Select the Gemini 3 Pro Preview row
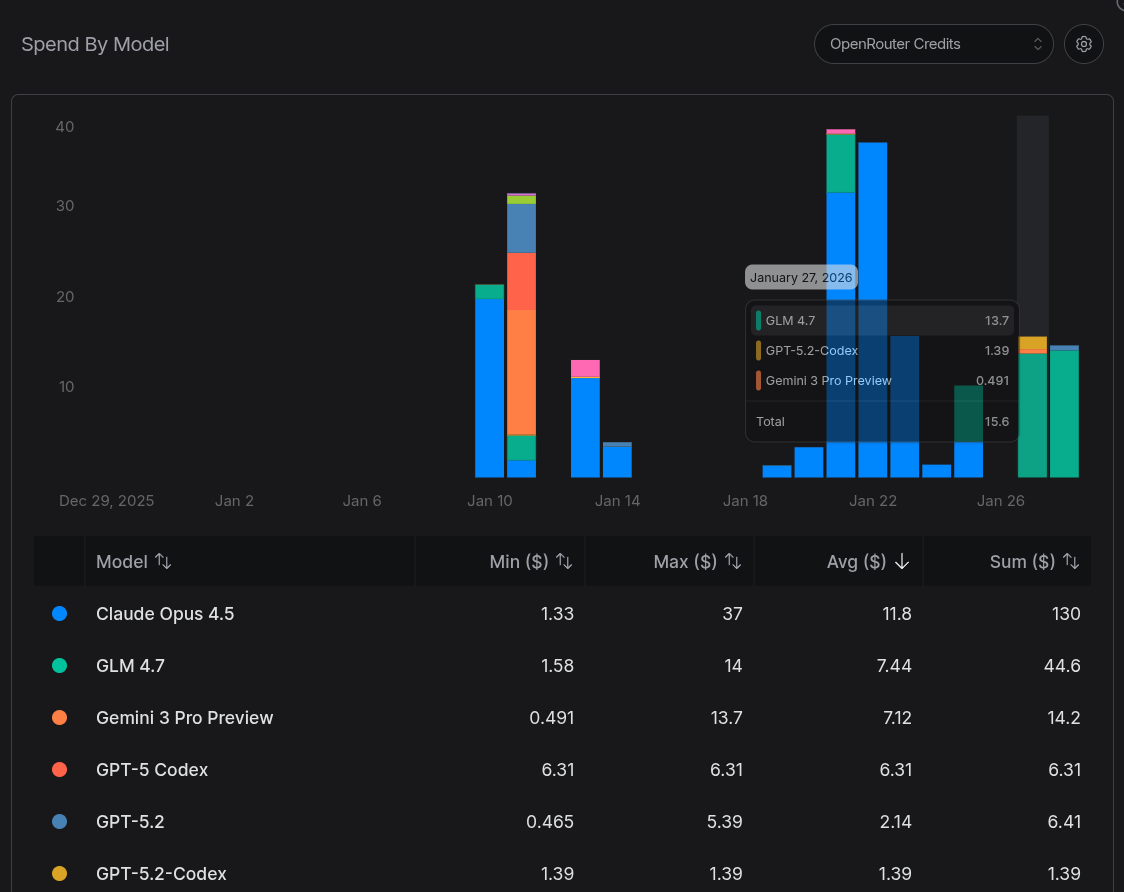Screen dimensions: 1124x892 (x=184, y=718)
